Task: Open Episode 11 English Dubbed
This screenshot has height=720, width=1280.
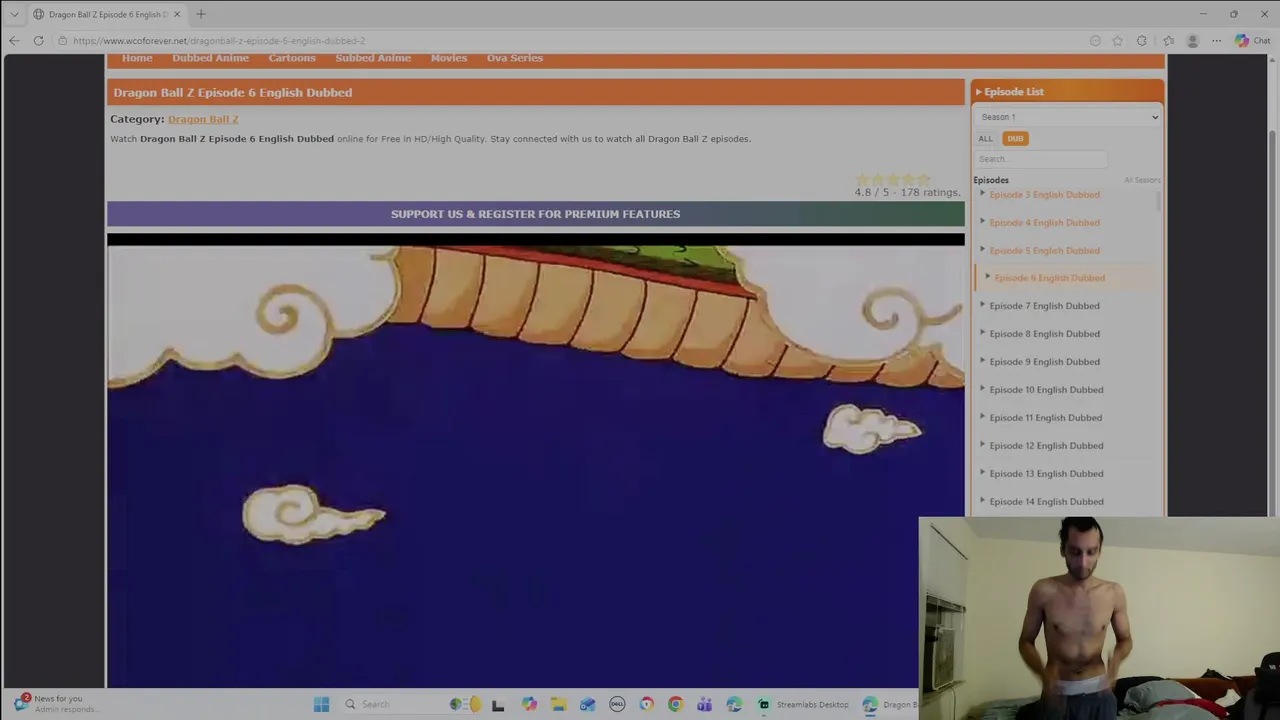Action: pyautogui.click(x=1045, y=418)
